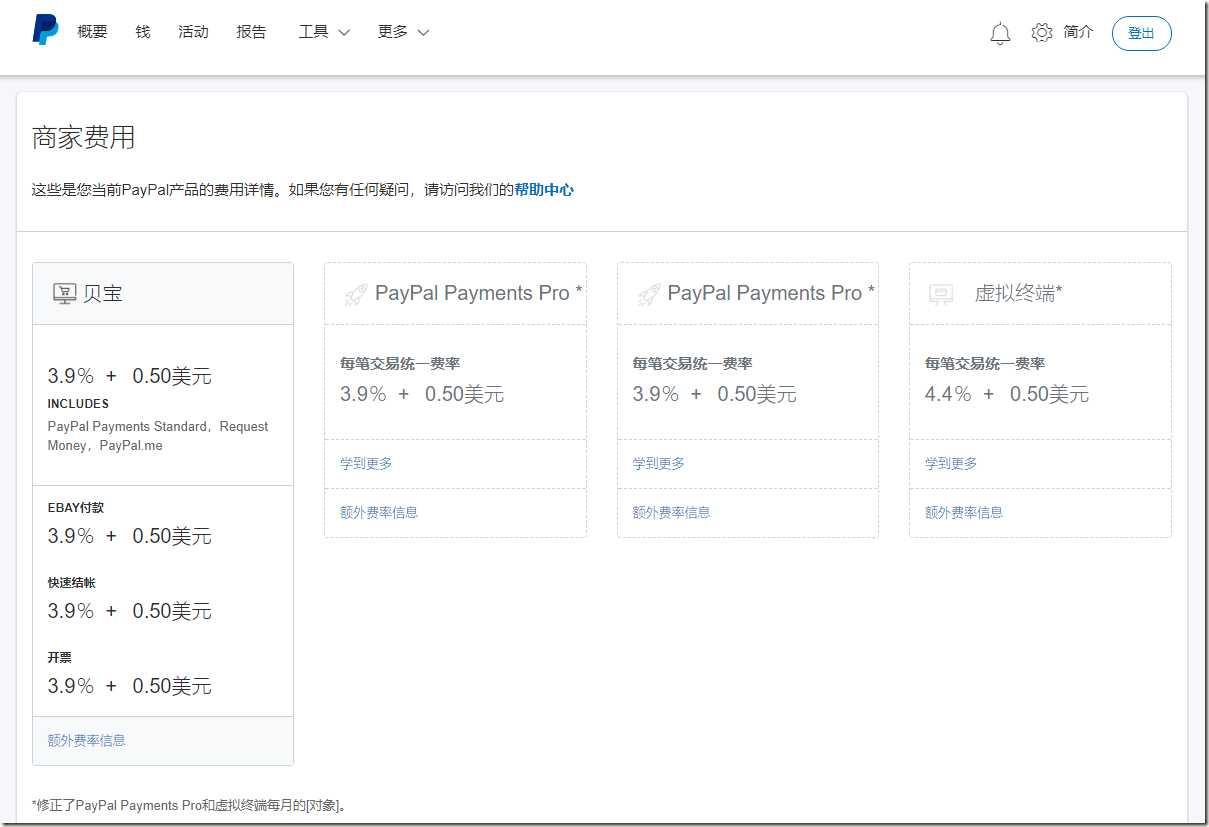Open the 报告 menu item
Screen dimensions: 1209x827
pos(252,32)
